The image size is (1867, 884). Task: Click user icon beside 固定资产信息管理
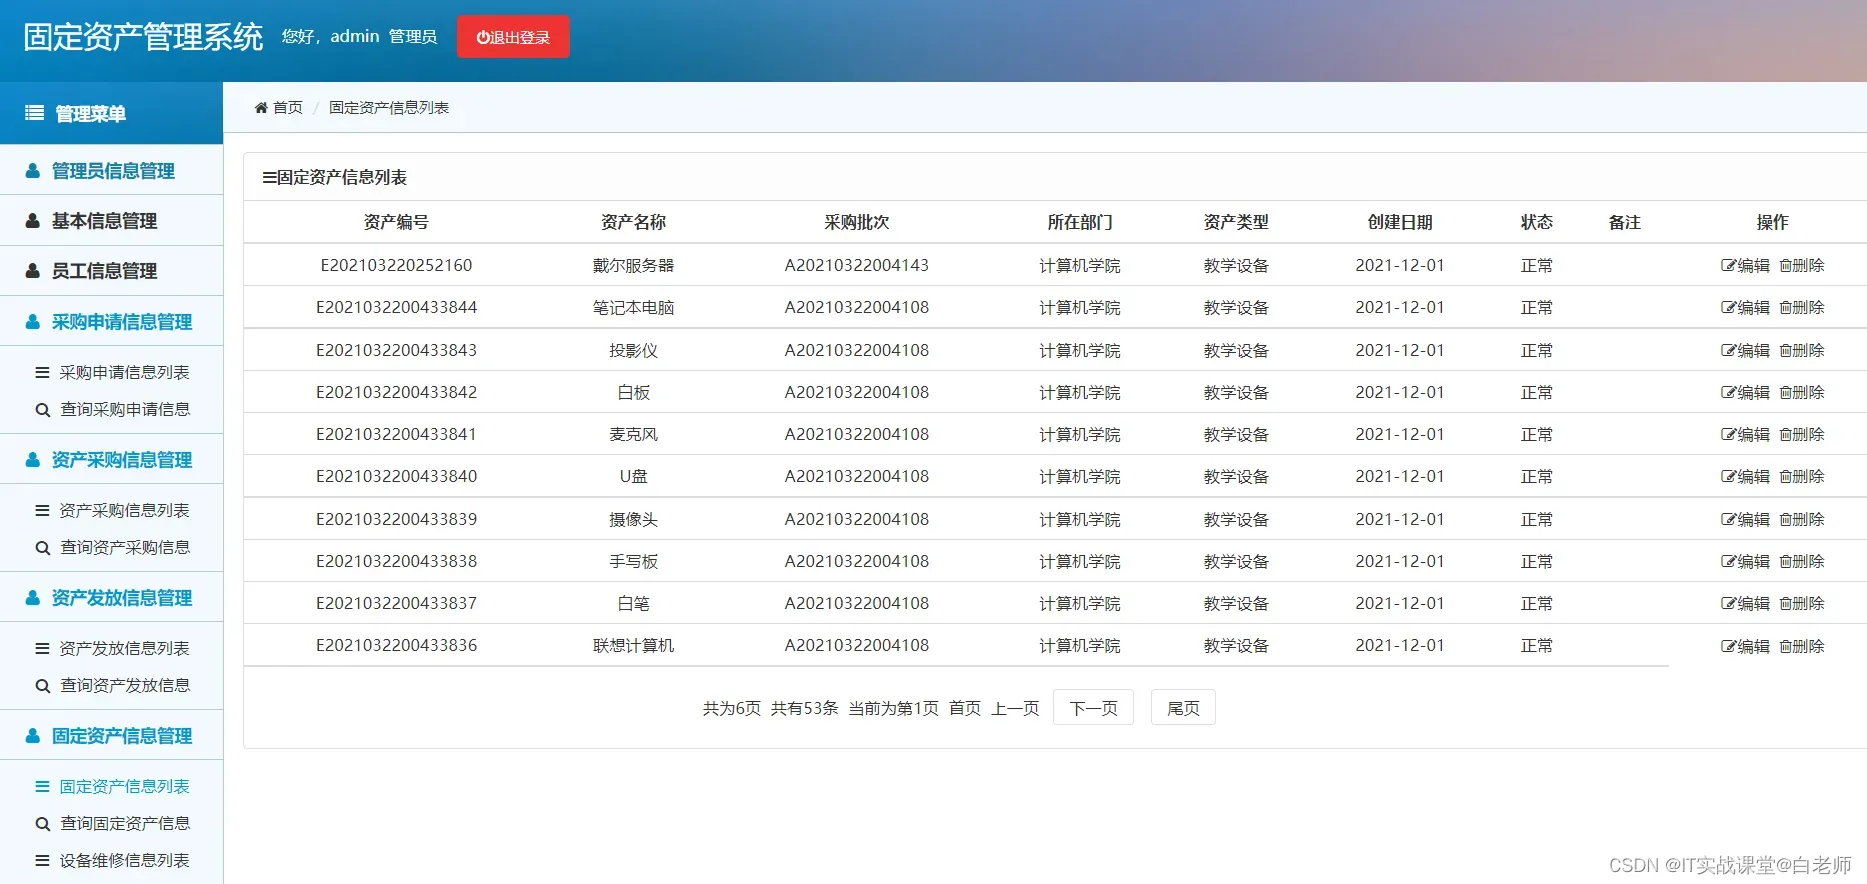click(x=33, y=735)
